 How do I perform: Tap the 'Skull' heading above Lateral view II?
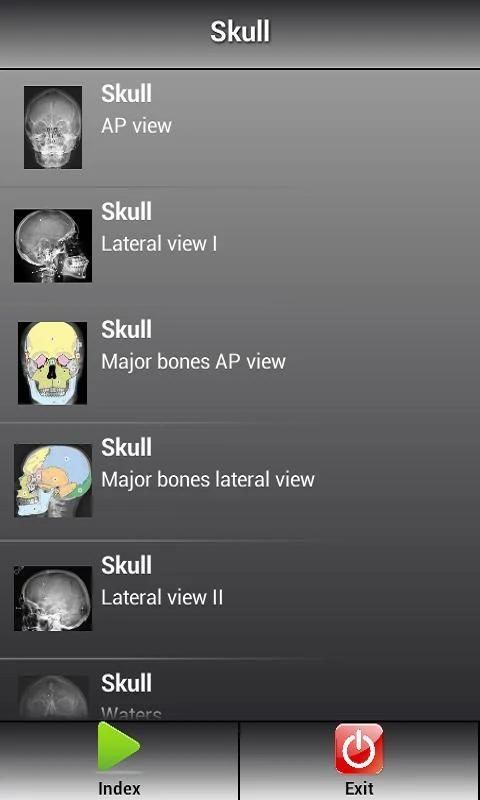[126, 565]
